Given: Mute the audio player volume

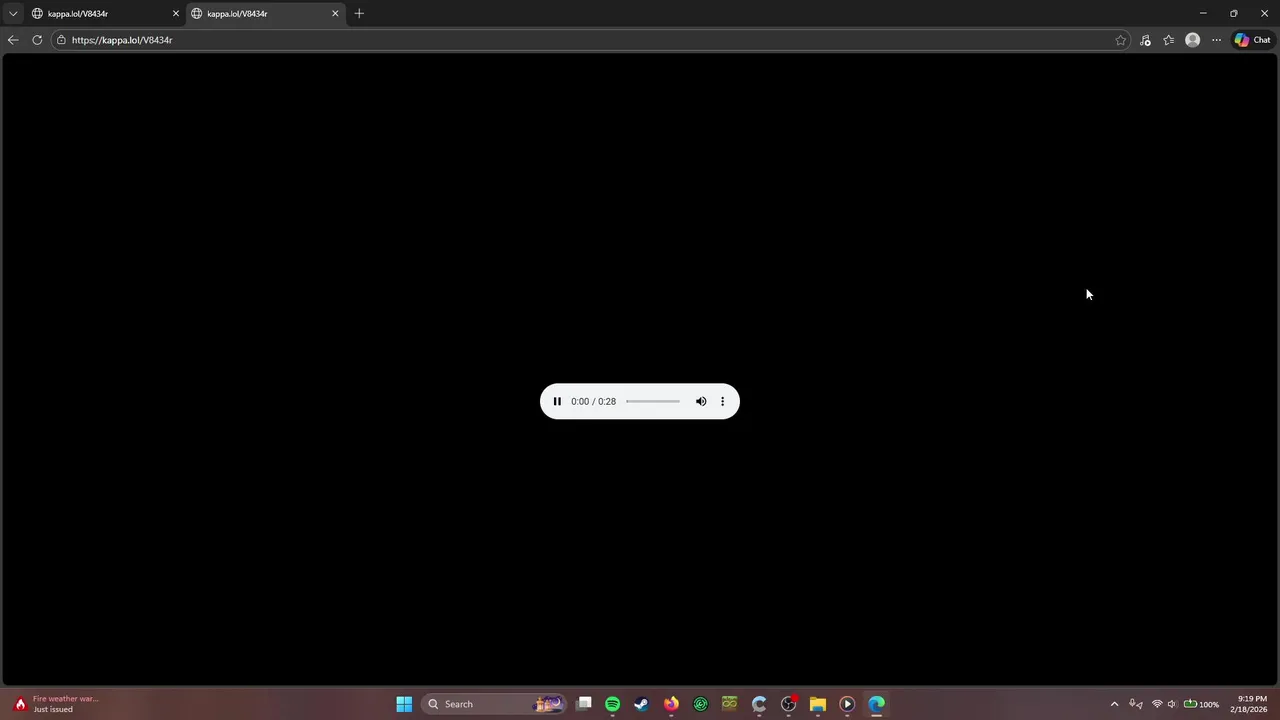Looking at the screenshot, I should 701,401.
